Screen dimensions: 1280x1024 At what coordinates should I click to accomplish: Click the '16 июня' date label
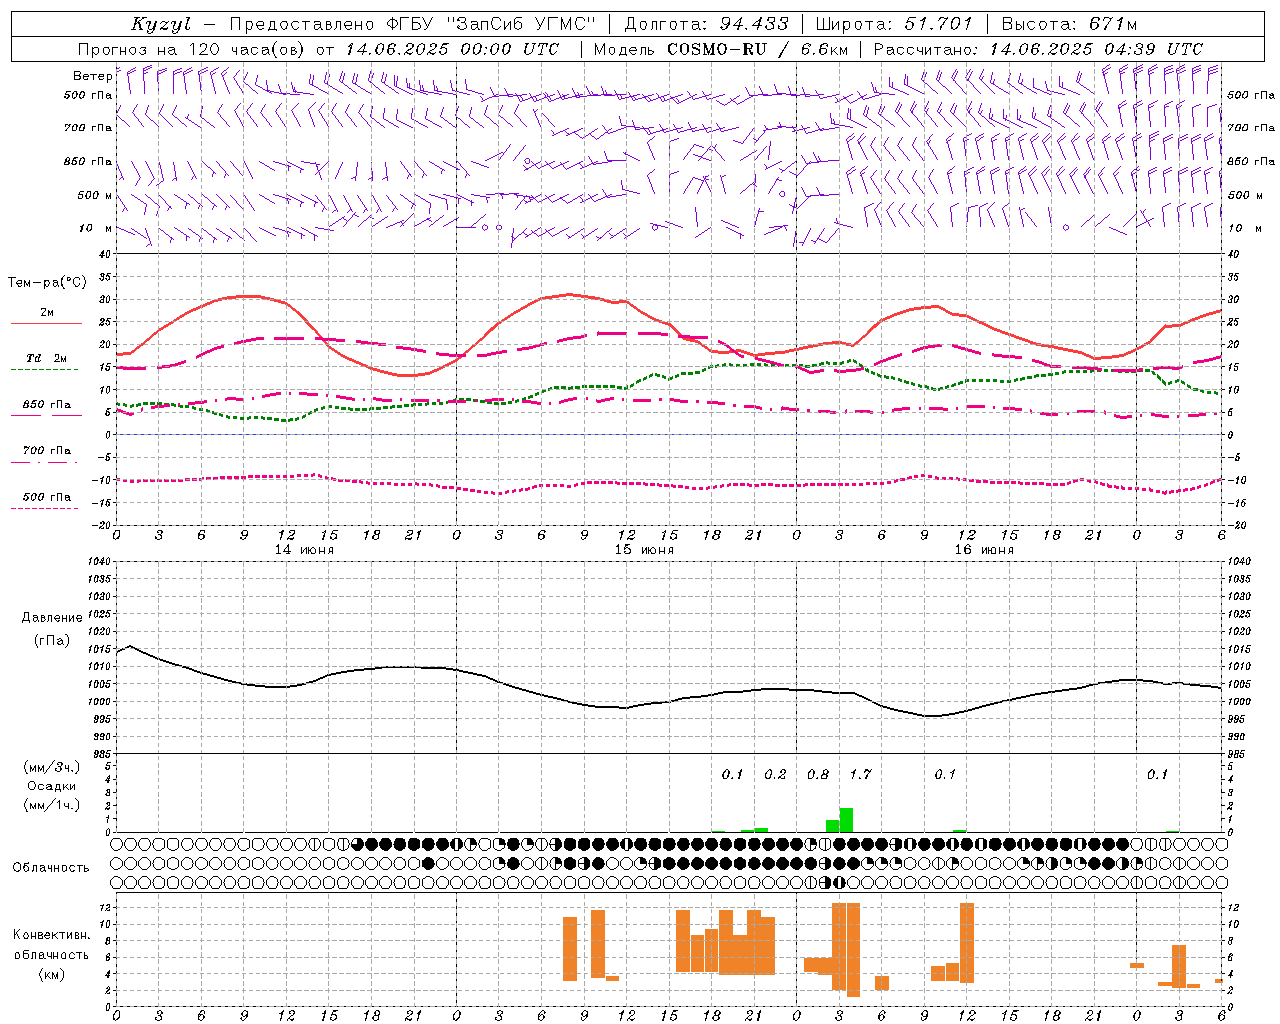[x=983, y=550]
